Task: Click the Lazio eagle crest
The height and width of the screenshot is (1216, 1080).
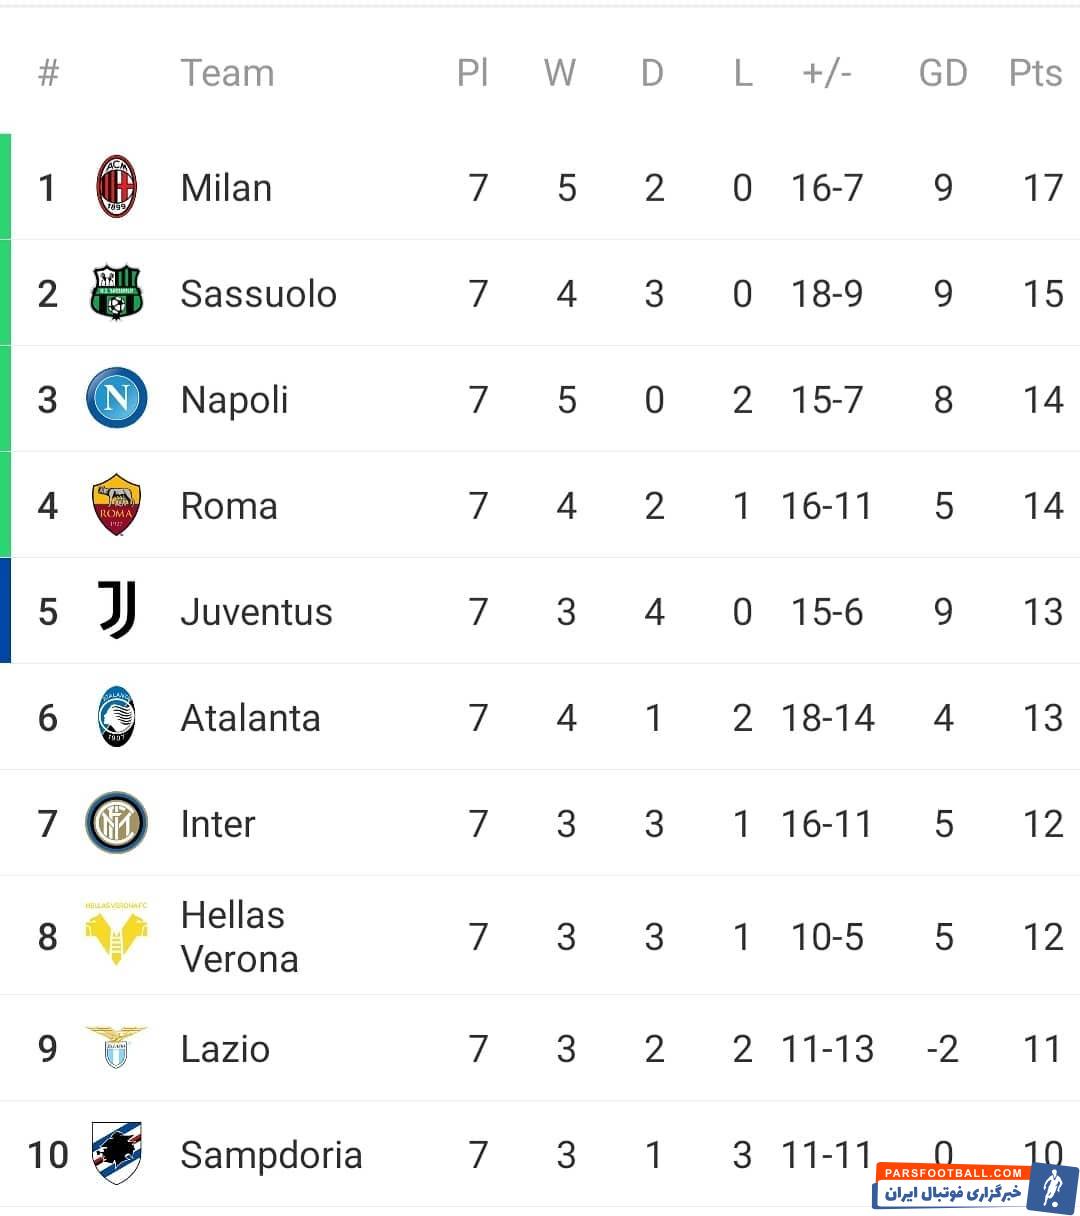Action: [116, 1046]
